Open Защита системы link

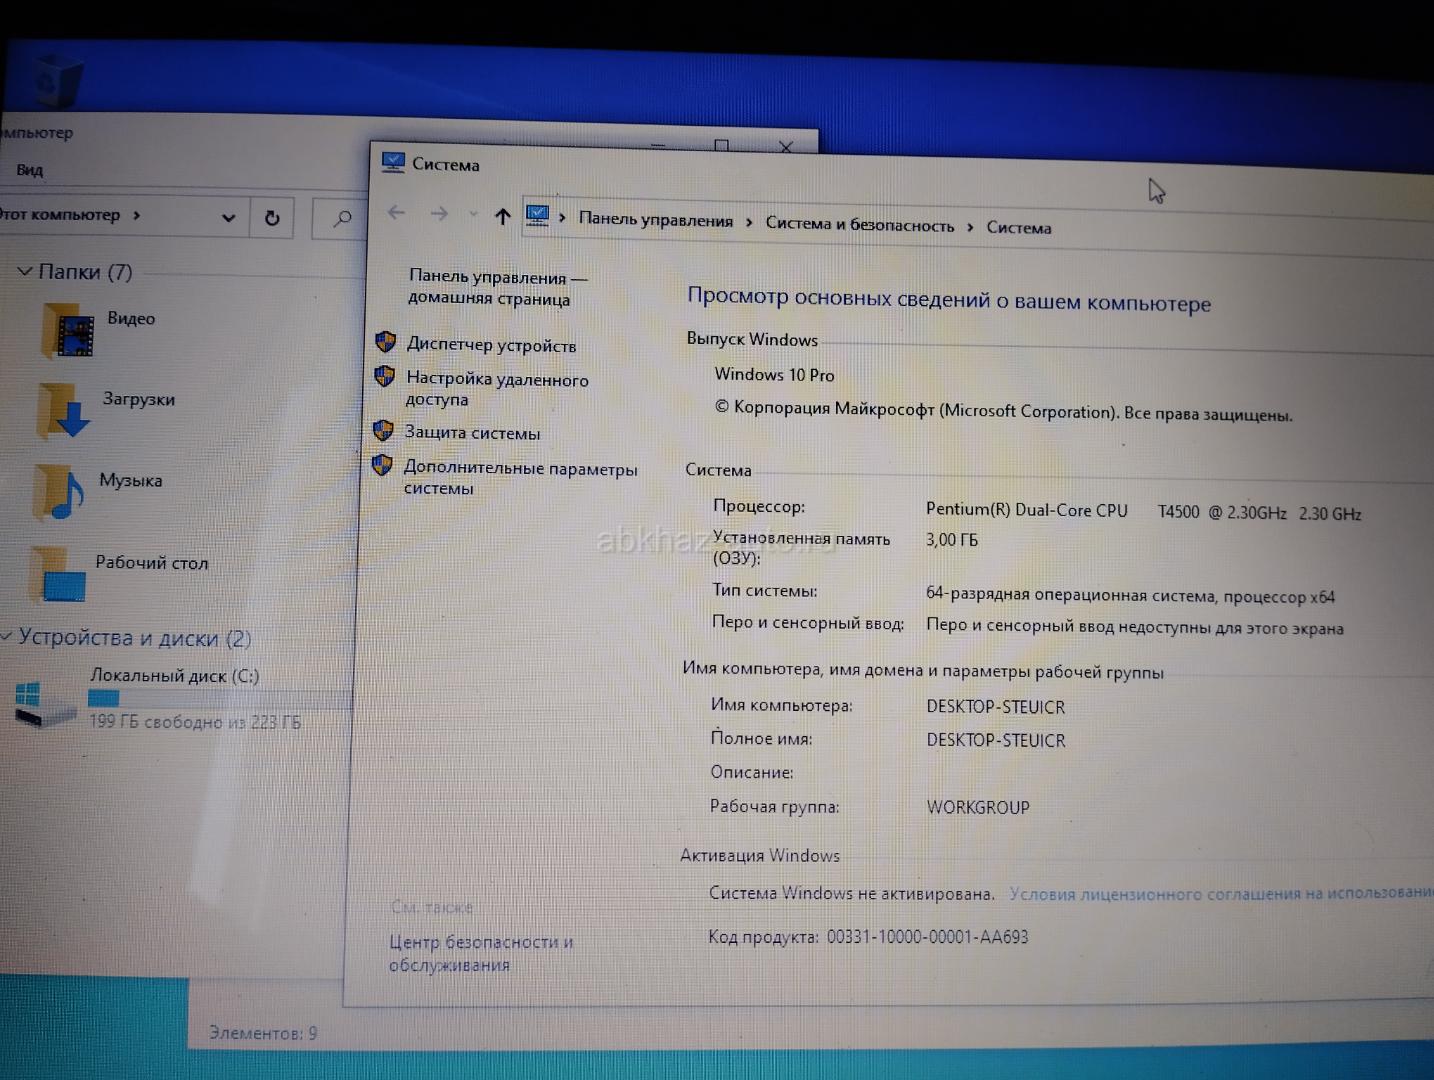click(x=472, y=433)
